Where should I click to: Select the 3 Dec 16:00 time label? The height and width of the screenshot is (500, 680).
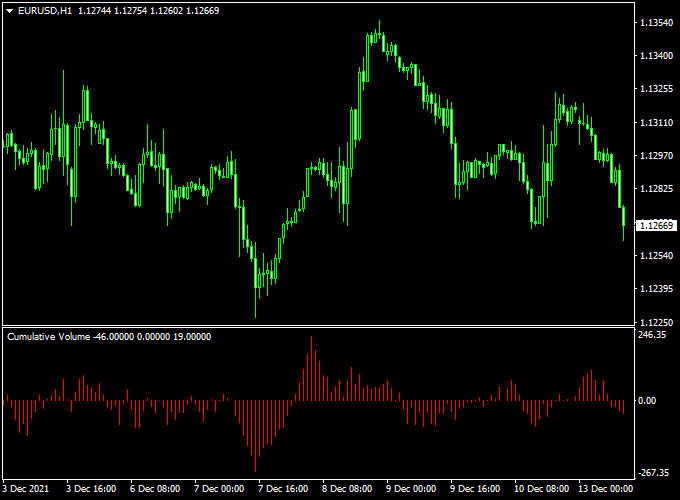(x=91, y=489)
